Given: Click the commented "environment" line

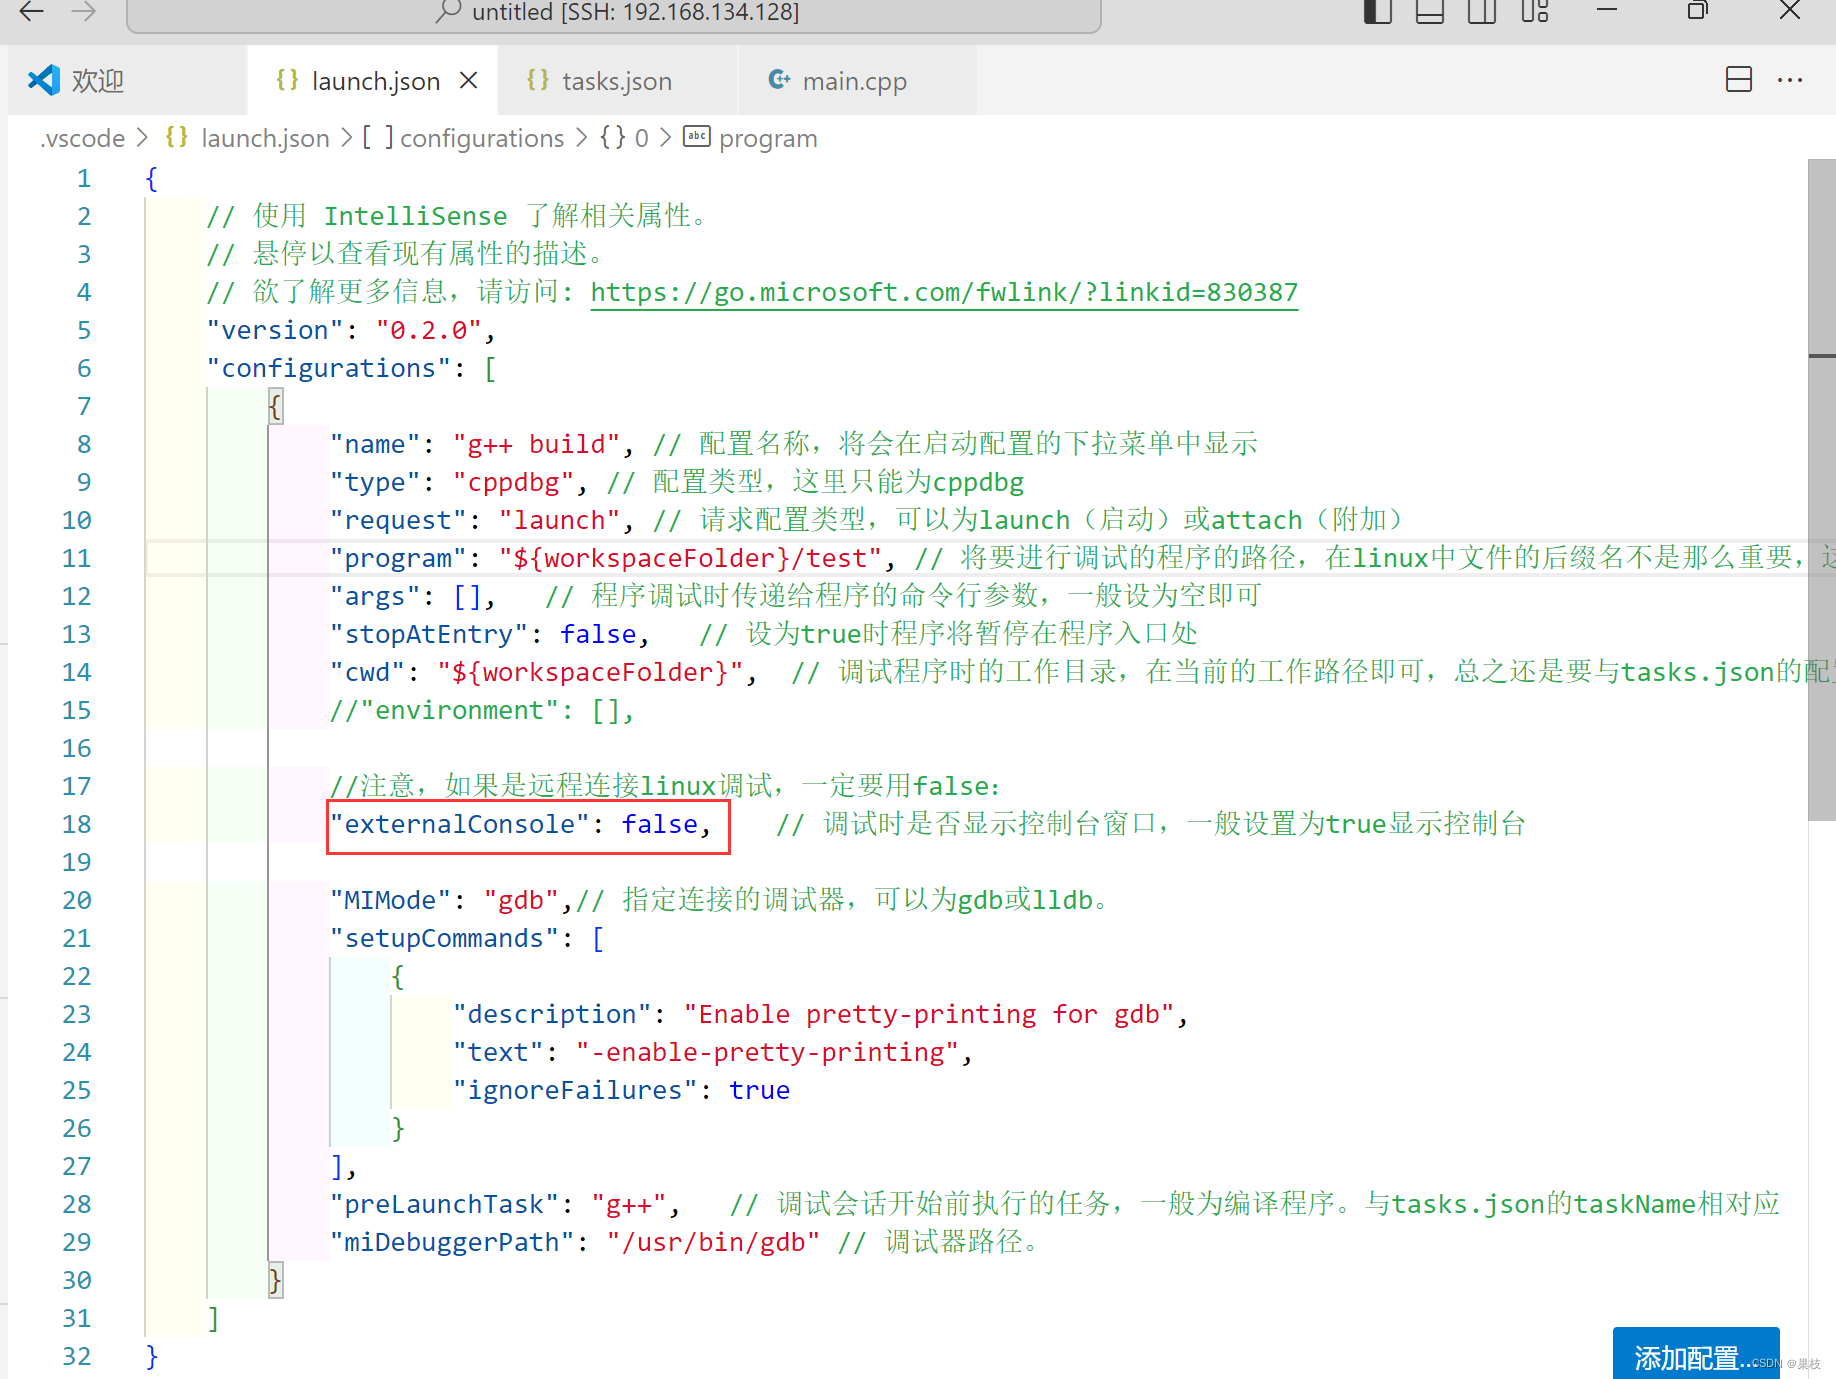Looking at the screenshot, I should pos(483,710).
